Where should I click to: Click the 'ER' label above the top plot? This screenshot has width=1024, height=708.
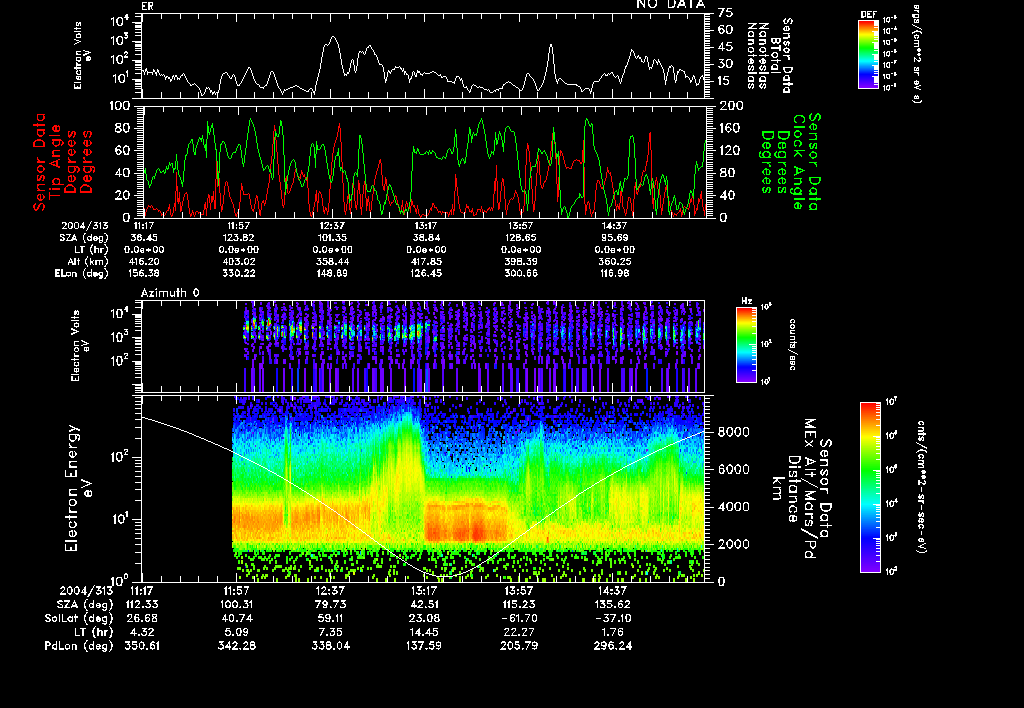click(x=147, y=7)
